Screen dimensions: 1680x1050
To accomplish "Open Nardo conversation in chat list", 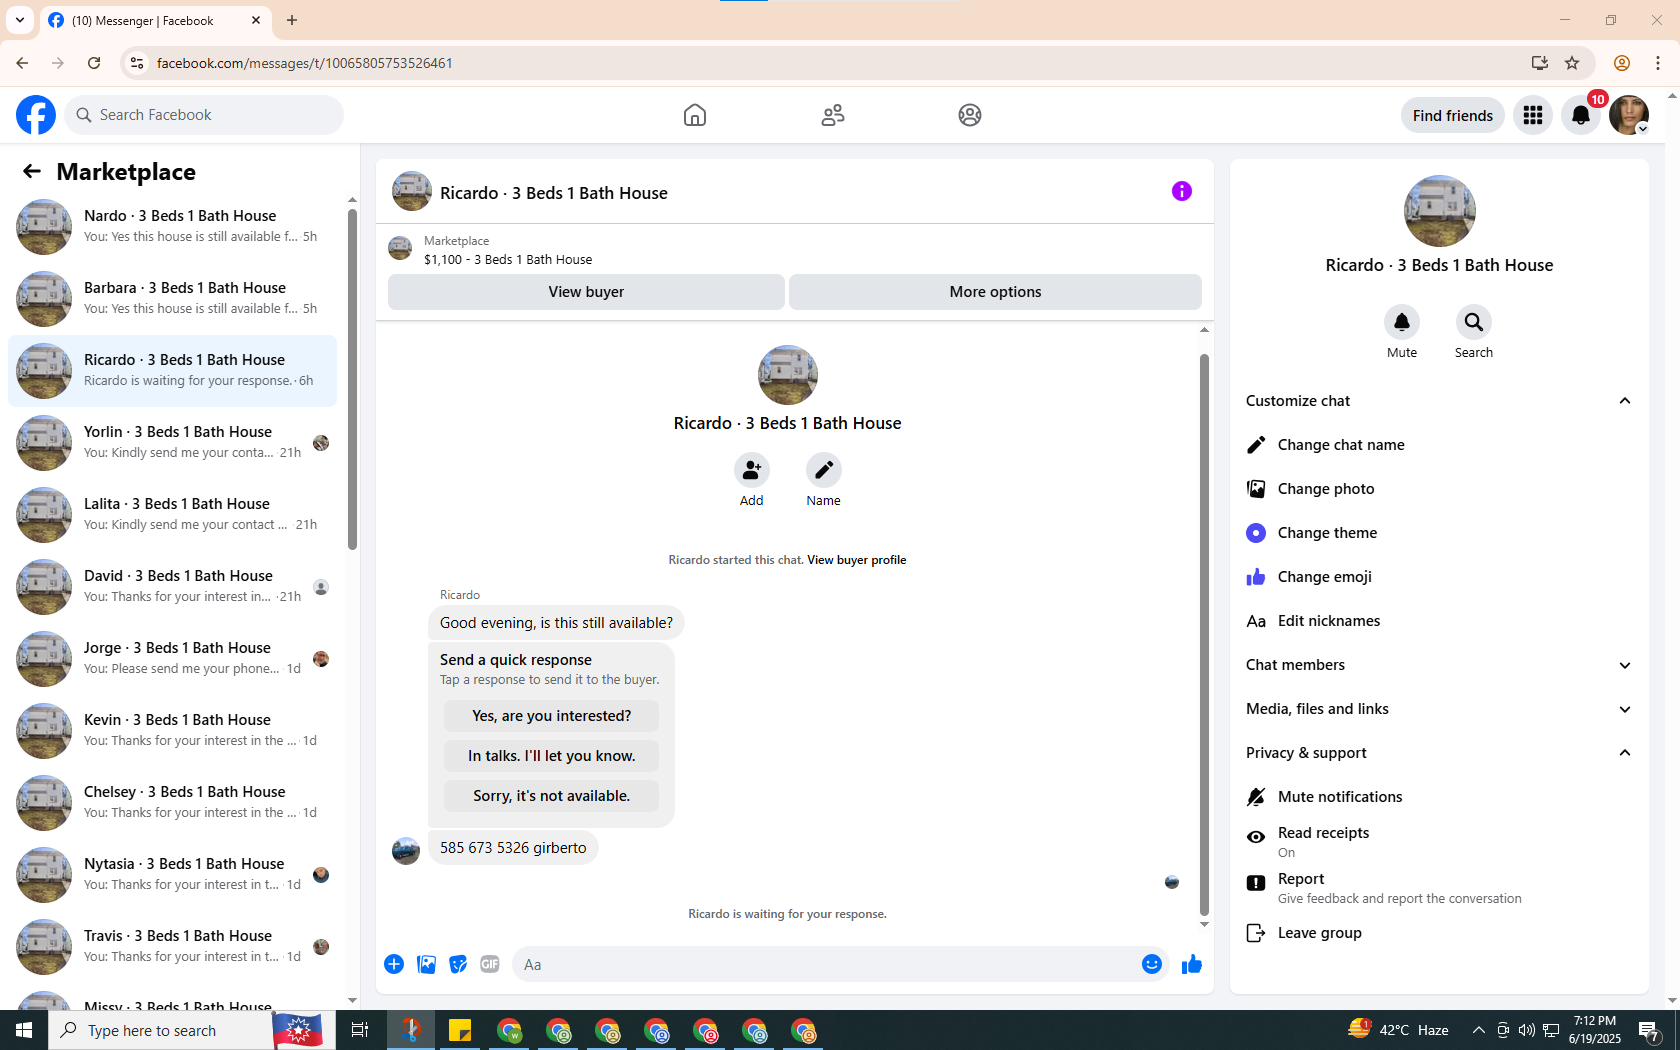I will (x=172, y=227).
